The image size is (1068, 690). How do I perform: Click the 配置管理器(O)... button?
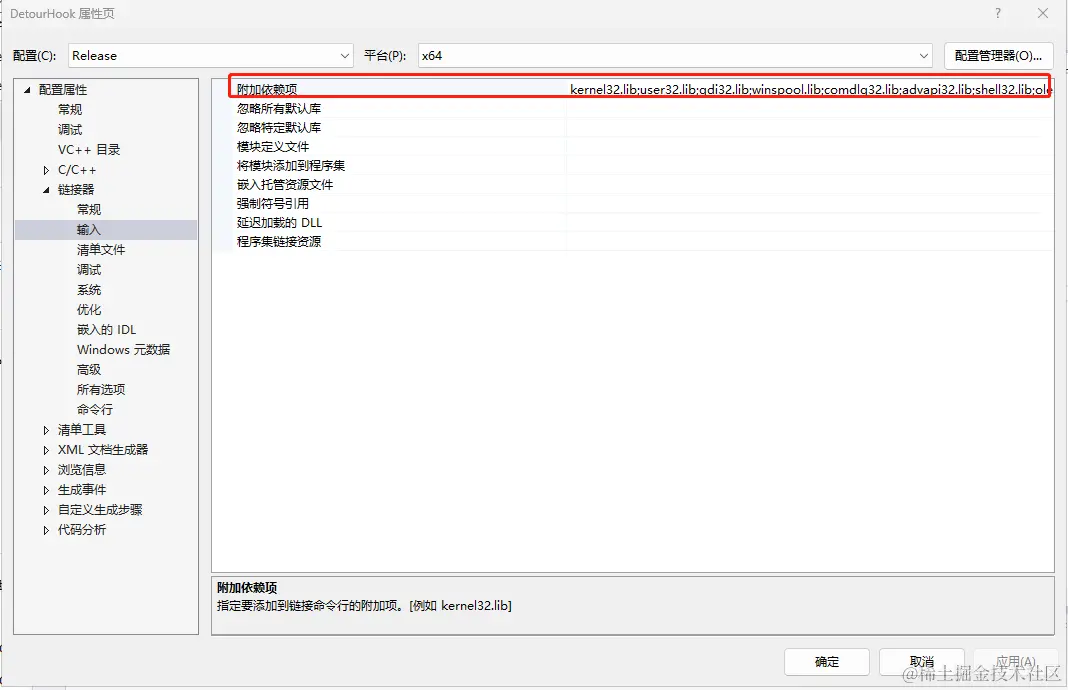tap(999, 56)
